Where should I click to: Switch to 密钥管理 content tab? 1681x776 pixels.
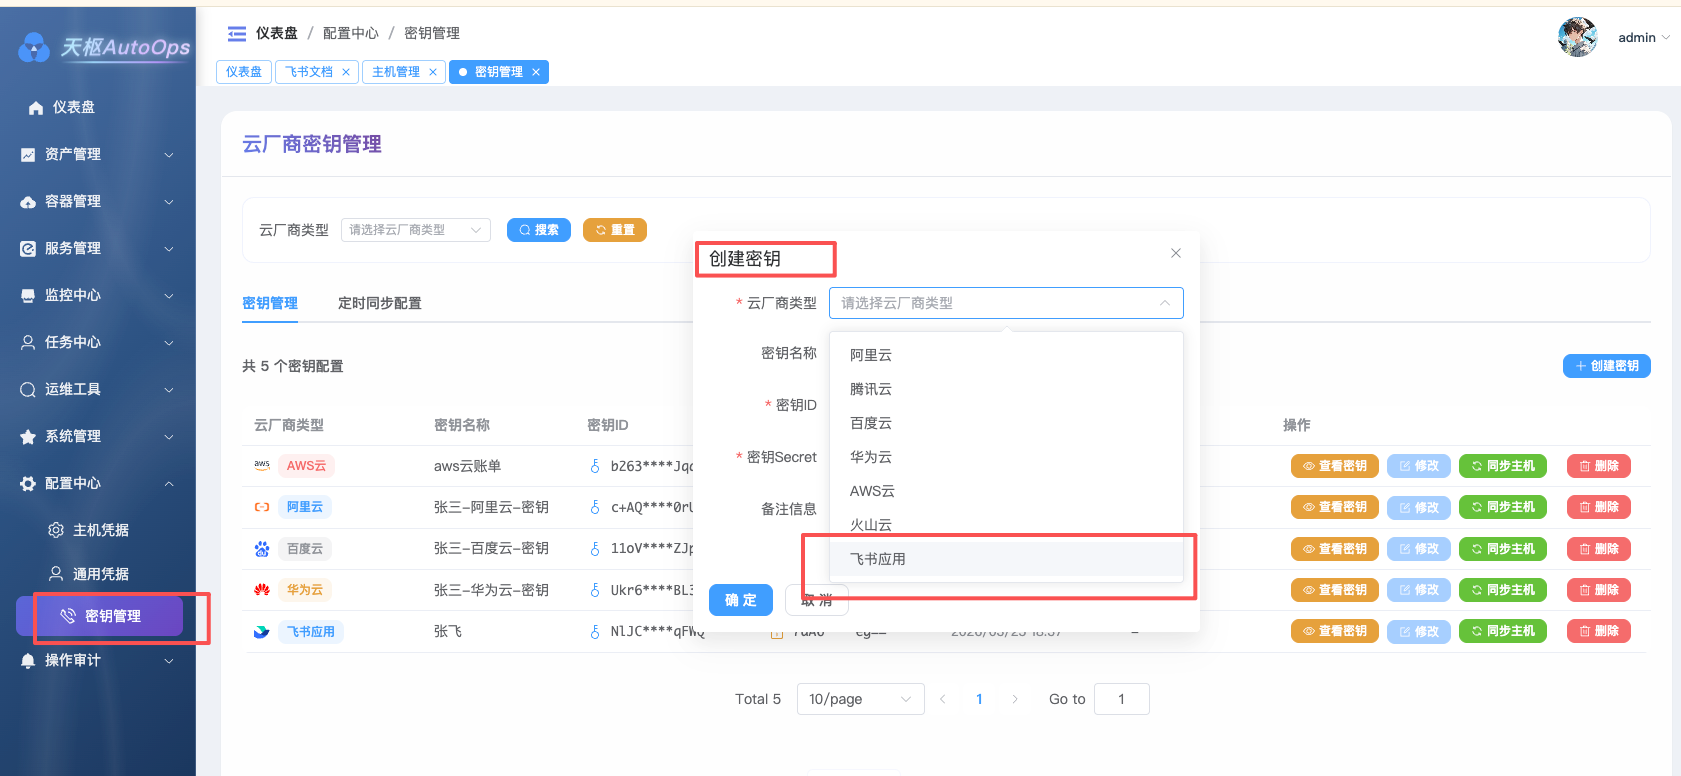tap(270, 303)
